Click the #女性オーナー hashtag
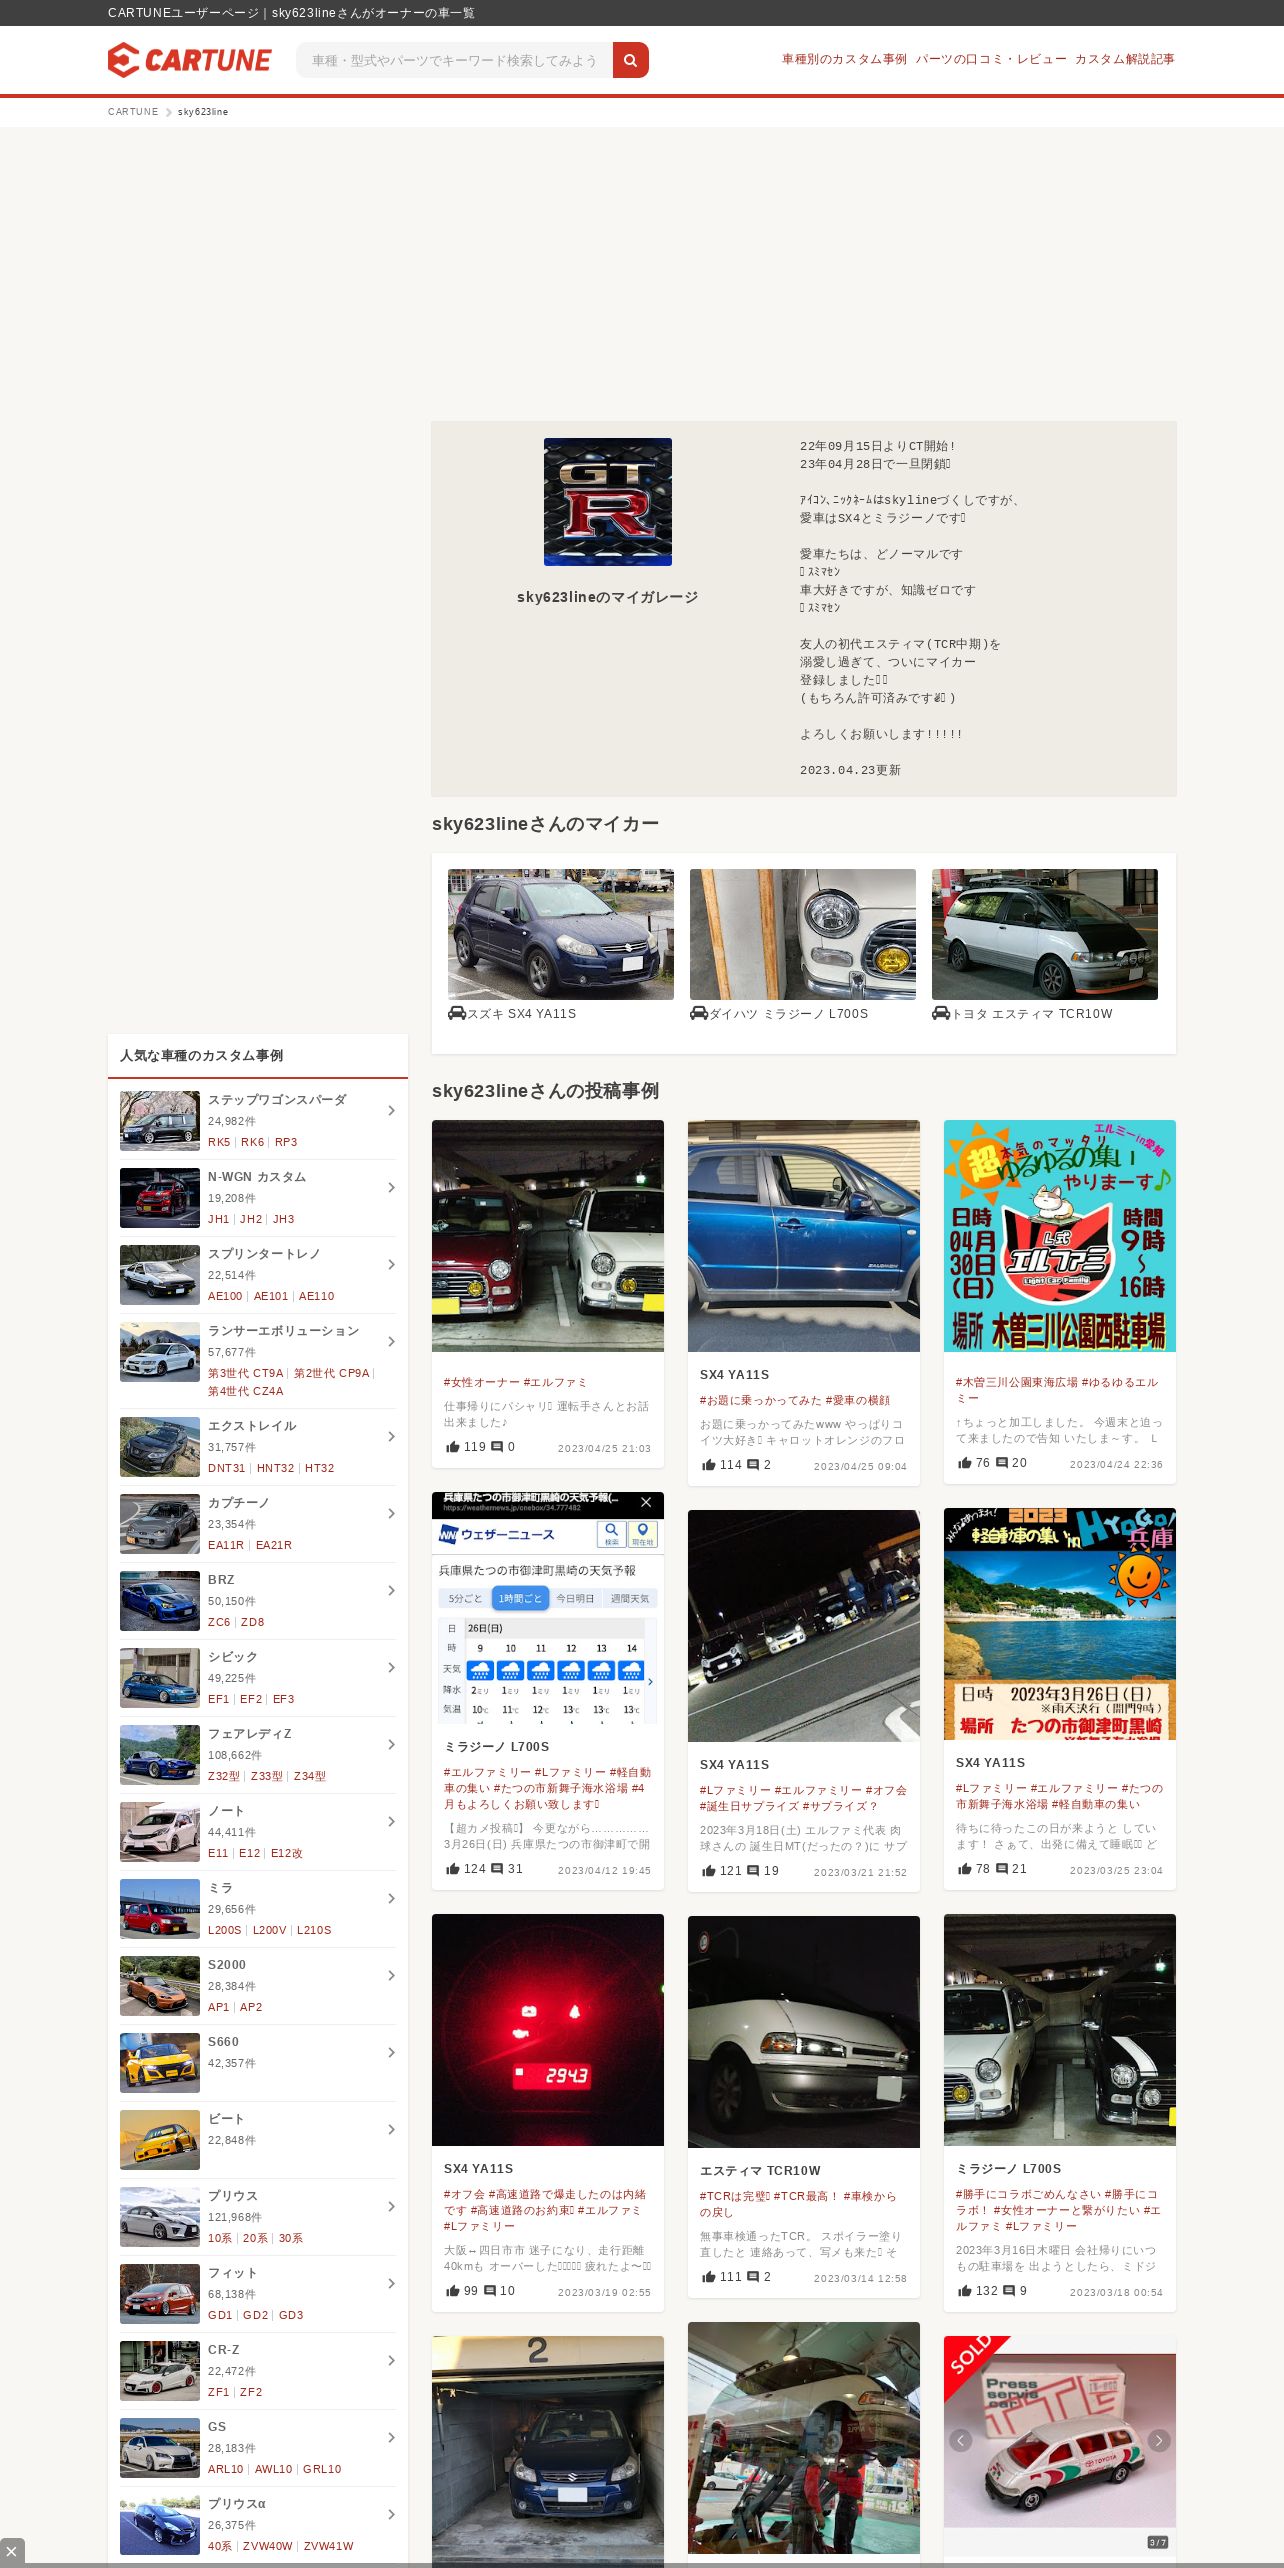1284x2568 pixels. coord(482,1382)
